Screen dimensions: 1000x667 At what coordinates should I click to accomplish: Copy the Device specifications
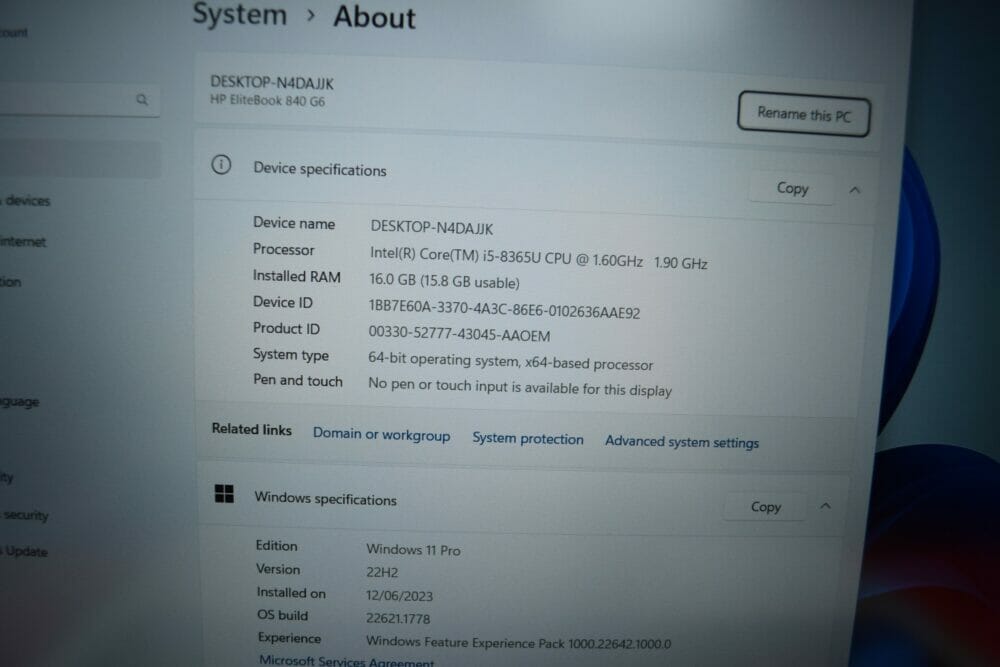[x=792, y=188]
